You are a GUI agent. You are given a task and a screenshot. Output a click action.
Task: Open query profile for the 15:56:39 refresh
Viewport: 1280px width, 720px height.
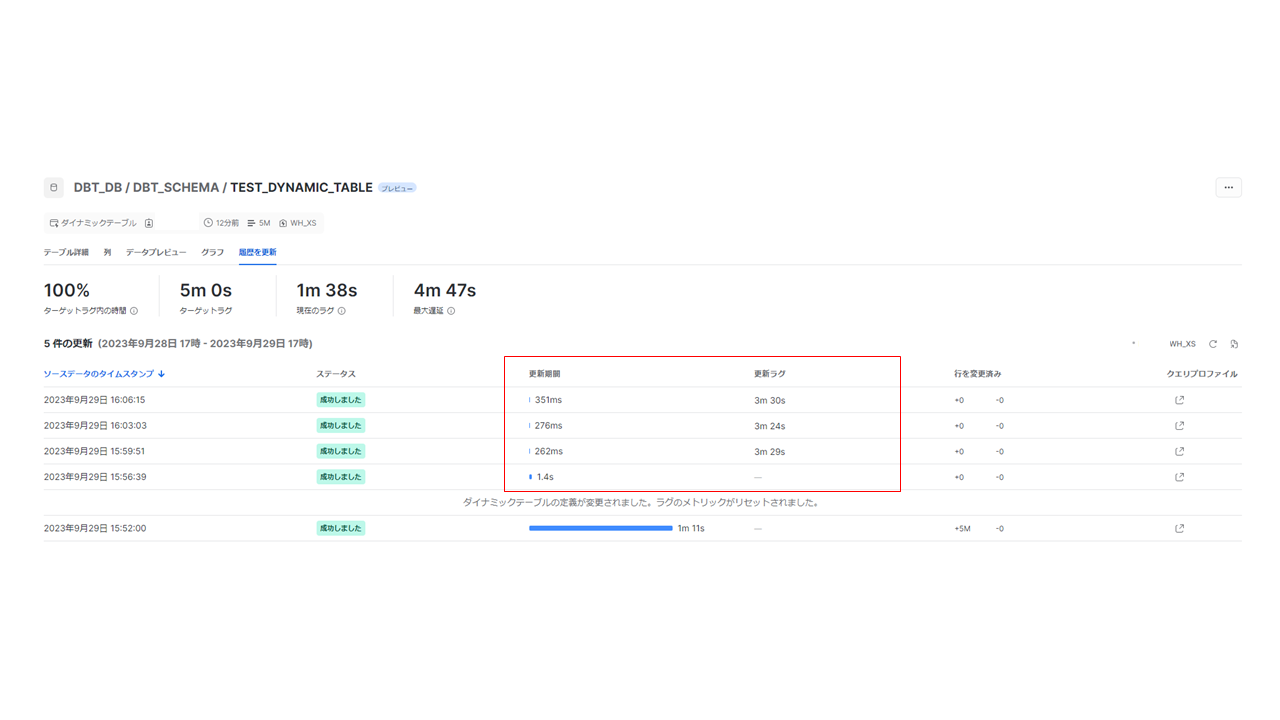[1179, 477]
